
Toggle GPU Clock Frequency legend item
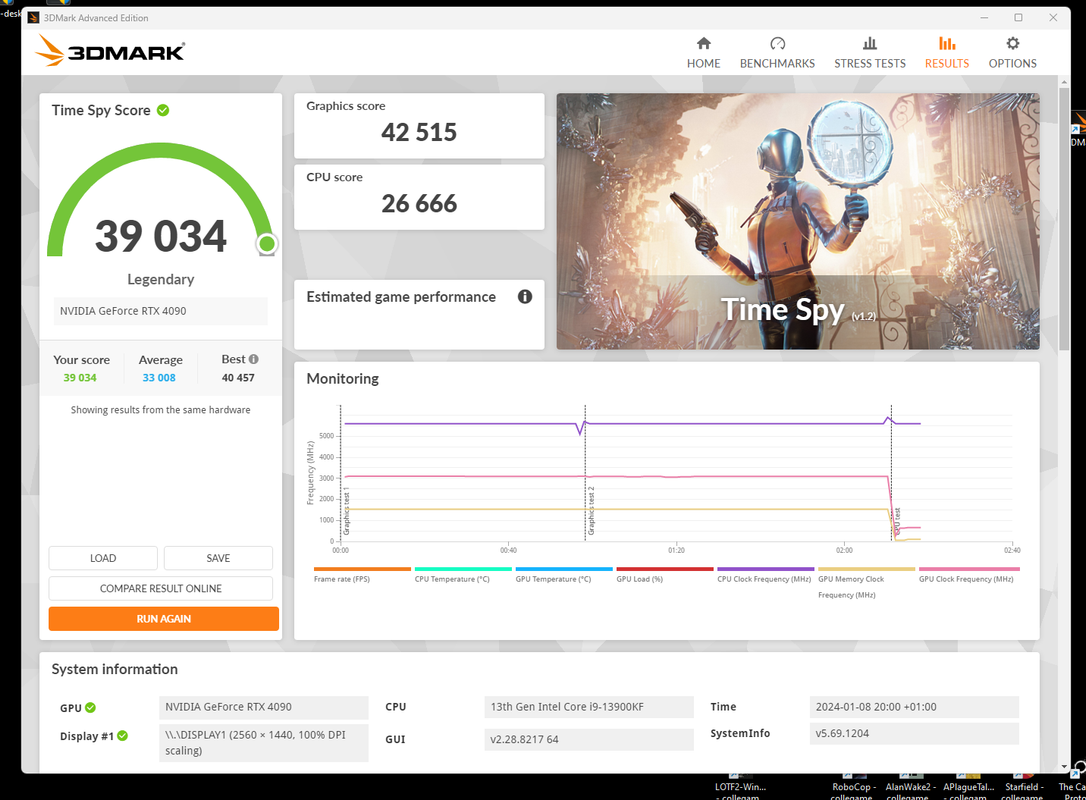coord(968,575)
